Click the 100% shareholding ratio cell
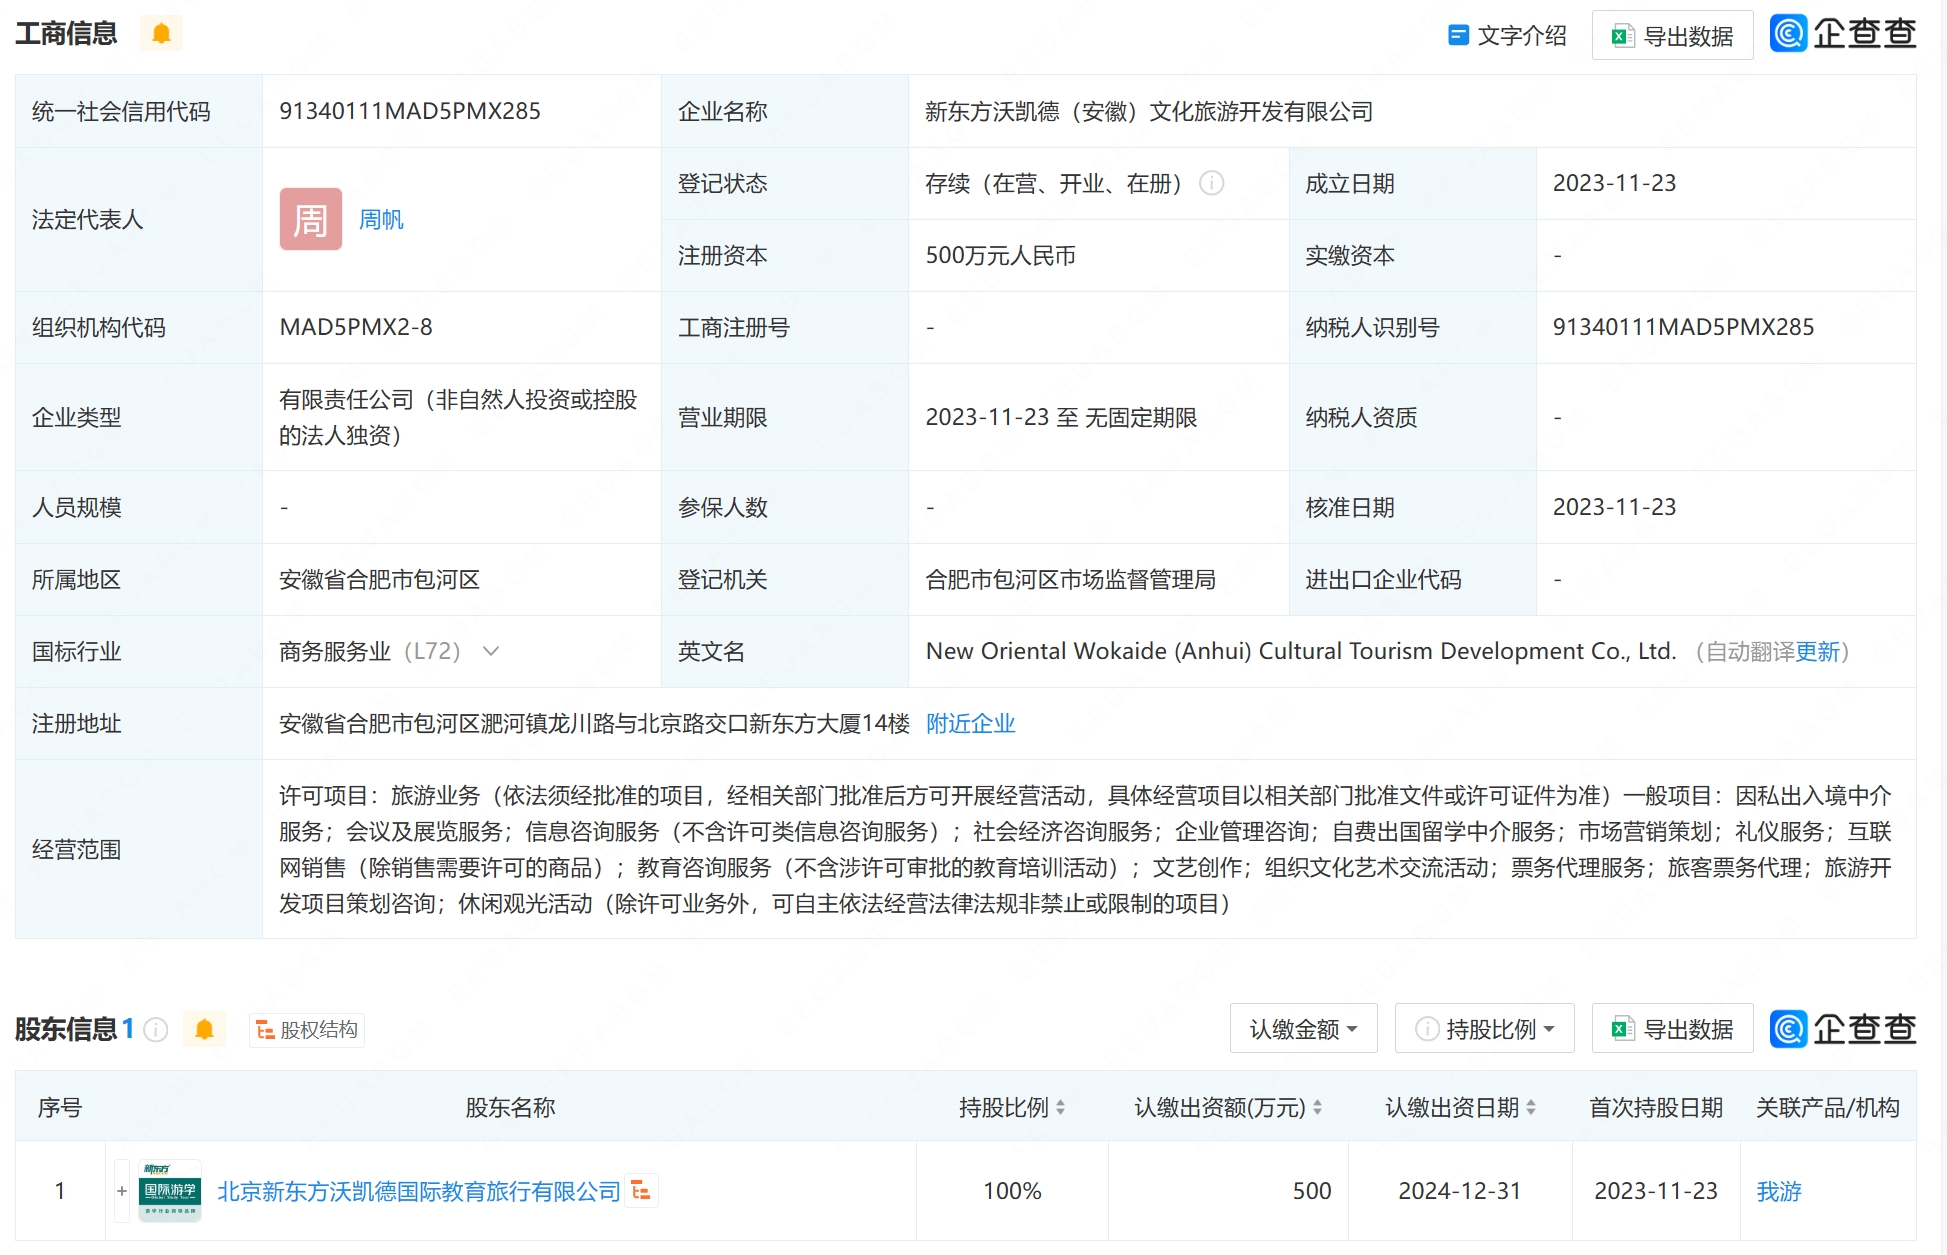This screenshot has height=1255, width=1947. pos(1012,1191)
